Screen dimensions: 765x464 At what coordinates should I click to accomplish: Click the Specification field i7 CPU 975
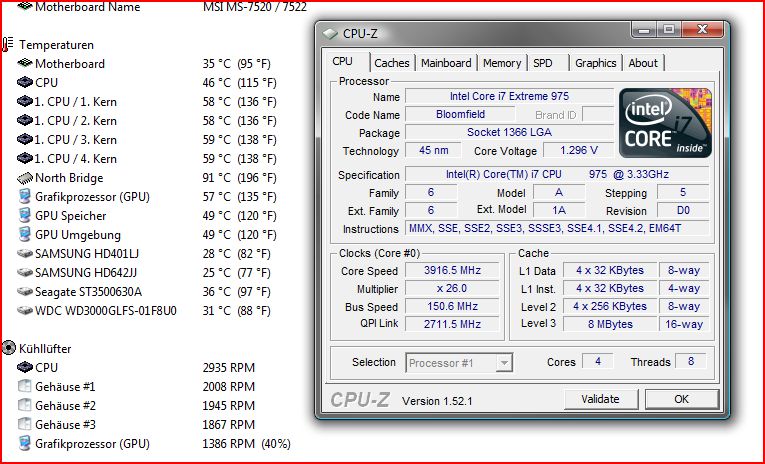pyautogui.click(x=557, y=174)
